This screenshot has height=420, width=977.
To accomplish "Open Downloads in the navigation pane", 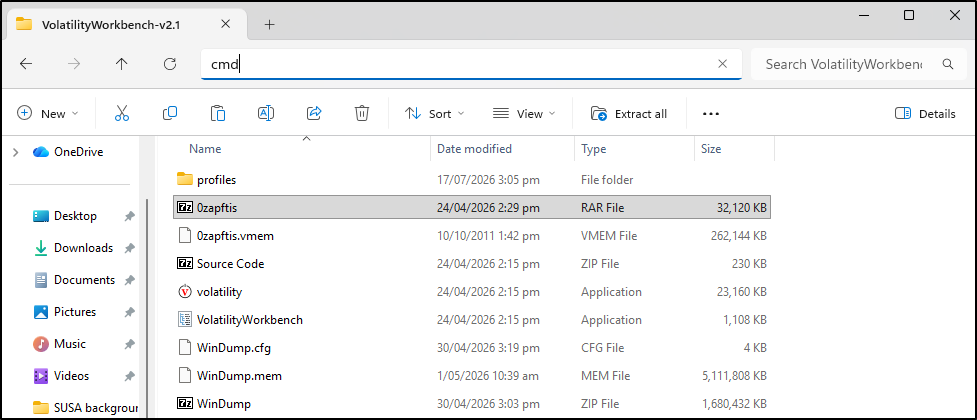I will tap(83, 248).
